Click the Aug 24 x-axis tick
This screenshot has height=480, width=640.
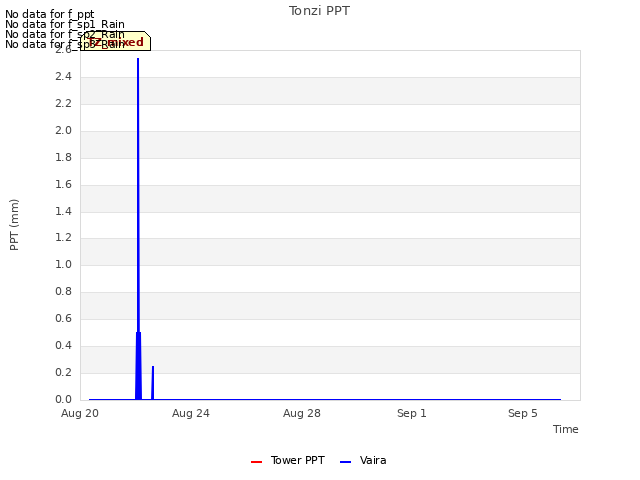coord(191,413)
